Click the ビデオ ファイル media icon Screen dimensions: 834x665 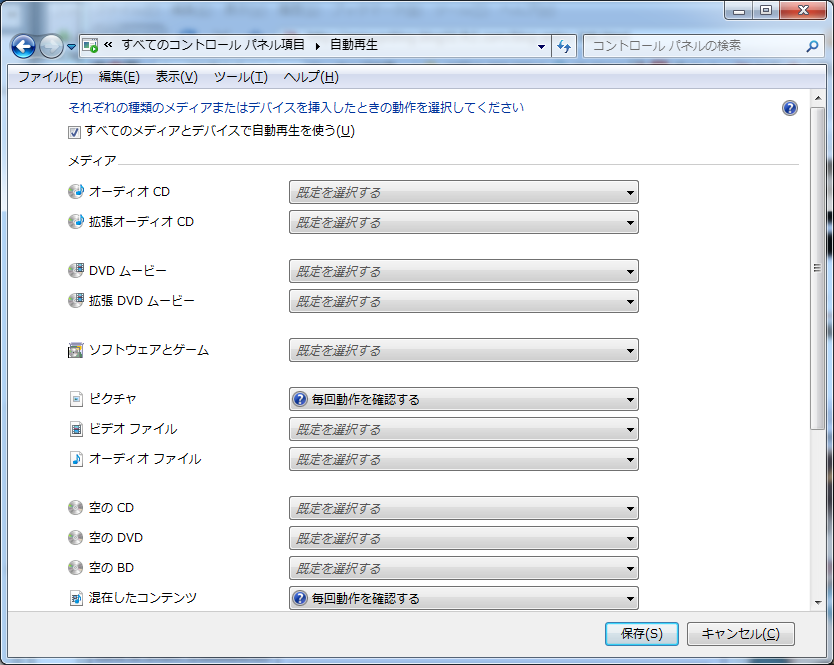tap(74, 428)
